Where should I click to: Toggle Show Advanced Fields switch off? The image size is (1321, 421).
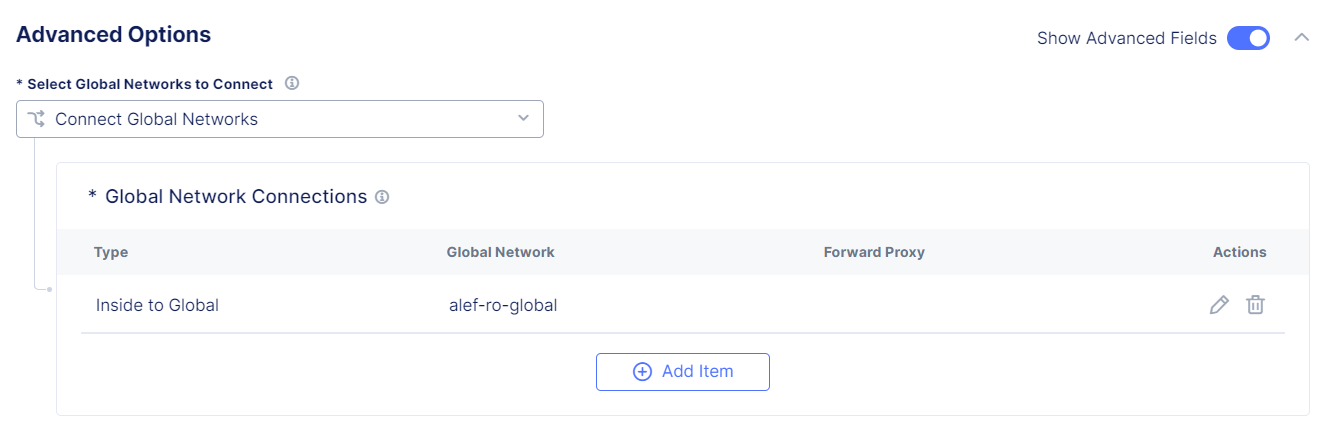[x=1248, y=38]
